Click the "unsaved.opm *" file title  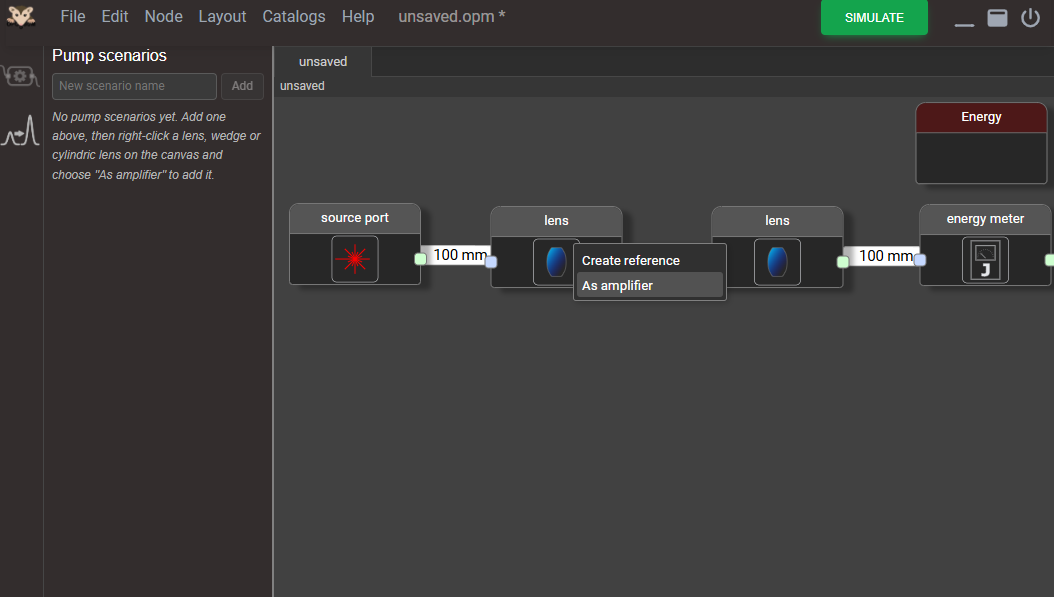coord(452,16)
